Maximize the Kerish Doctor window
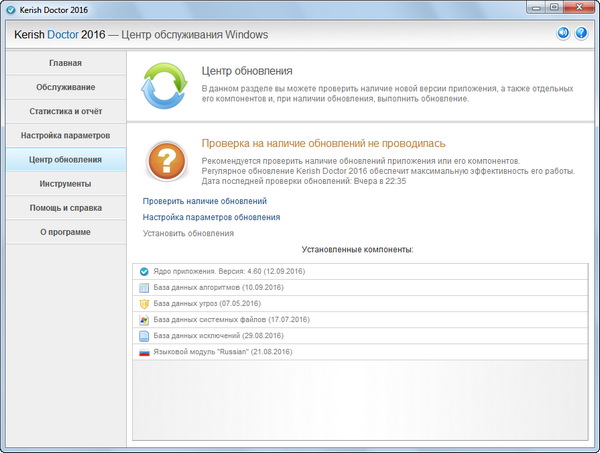This screenshot has height=453, width=600. (554, 7)
